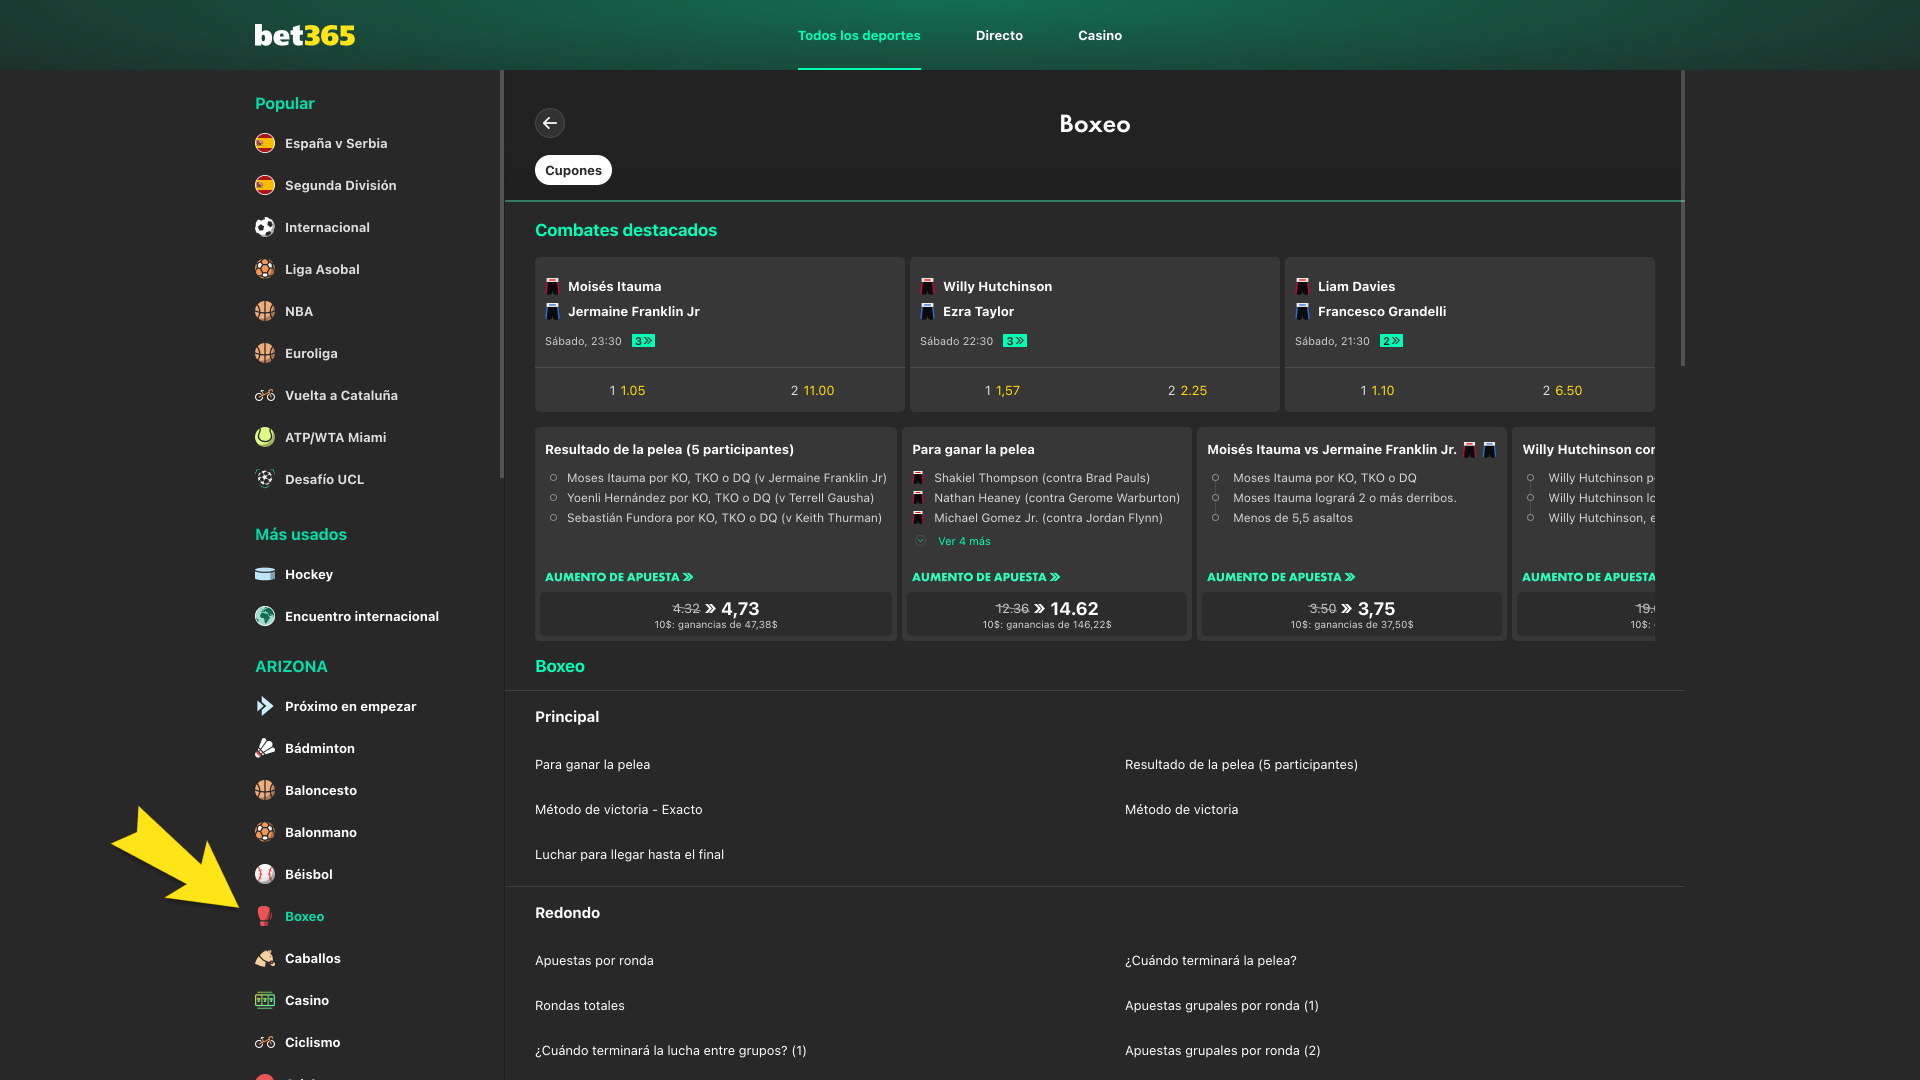Open Rondas totales market
The image size is (1920, 1080).
[579, 1005]
